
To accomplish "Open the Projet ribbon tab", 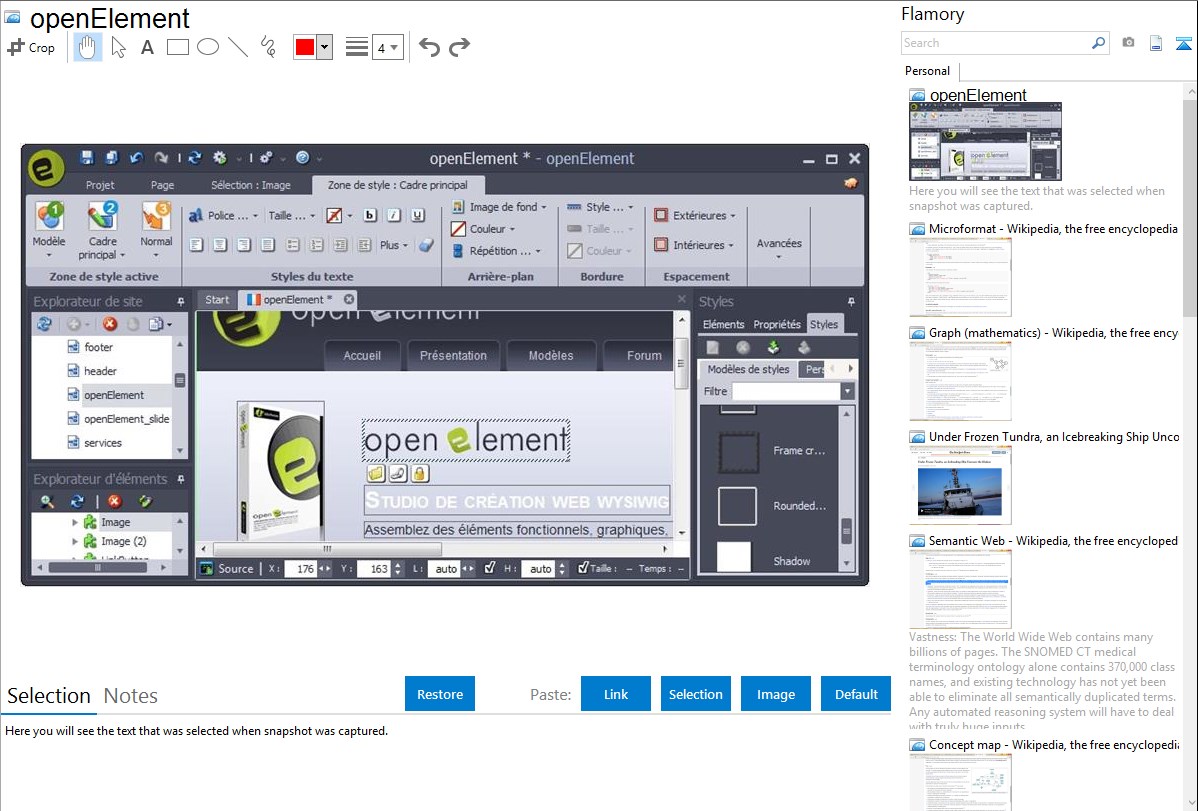I will point(100,185).
